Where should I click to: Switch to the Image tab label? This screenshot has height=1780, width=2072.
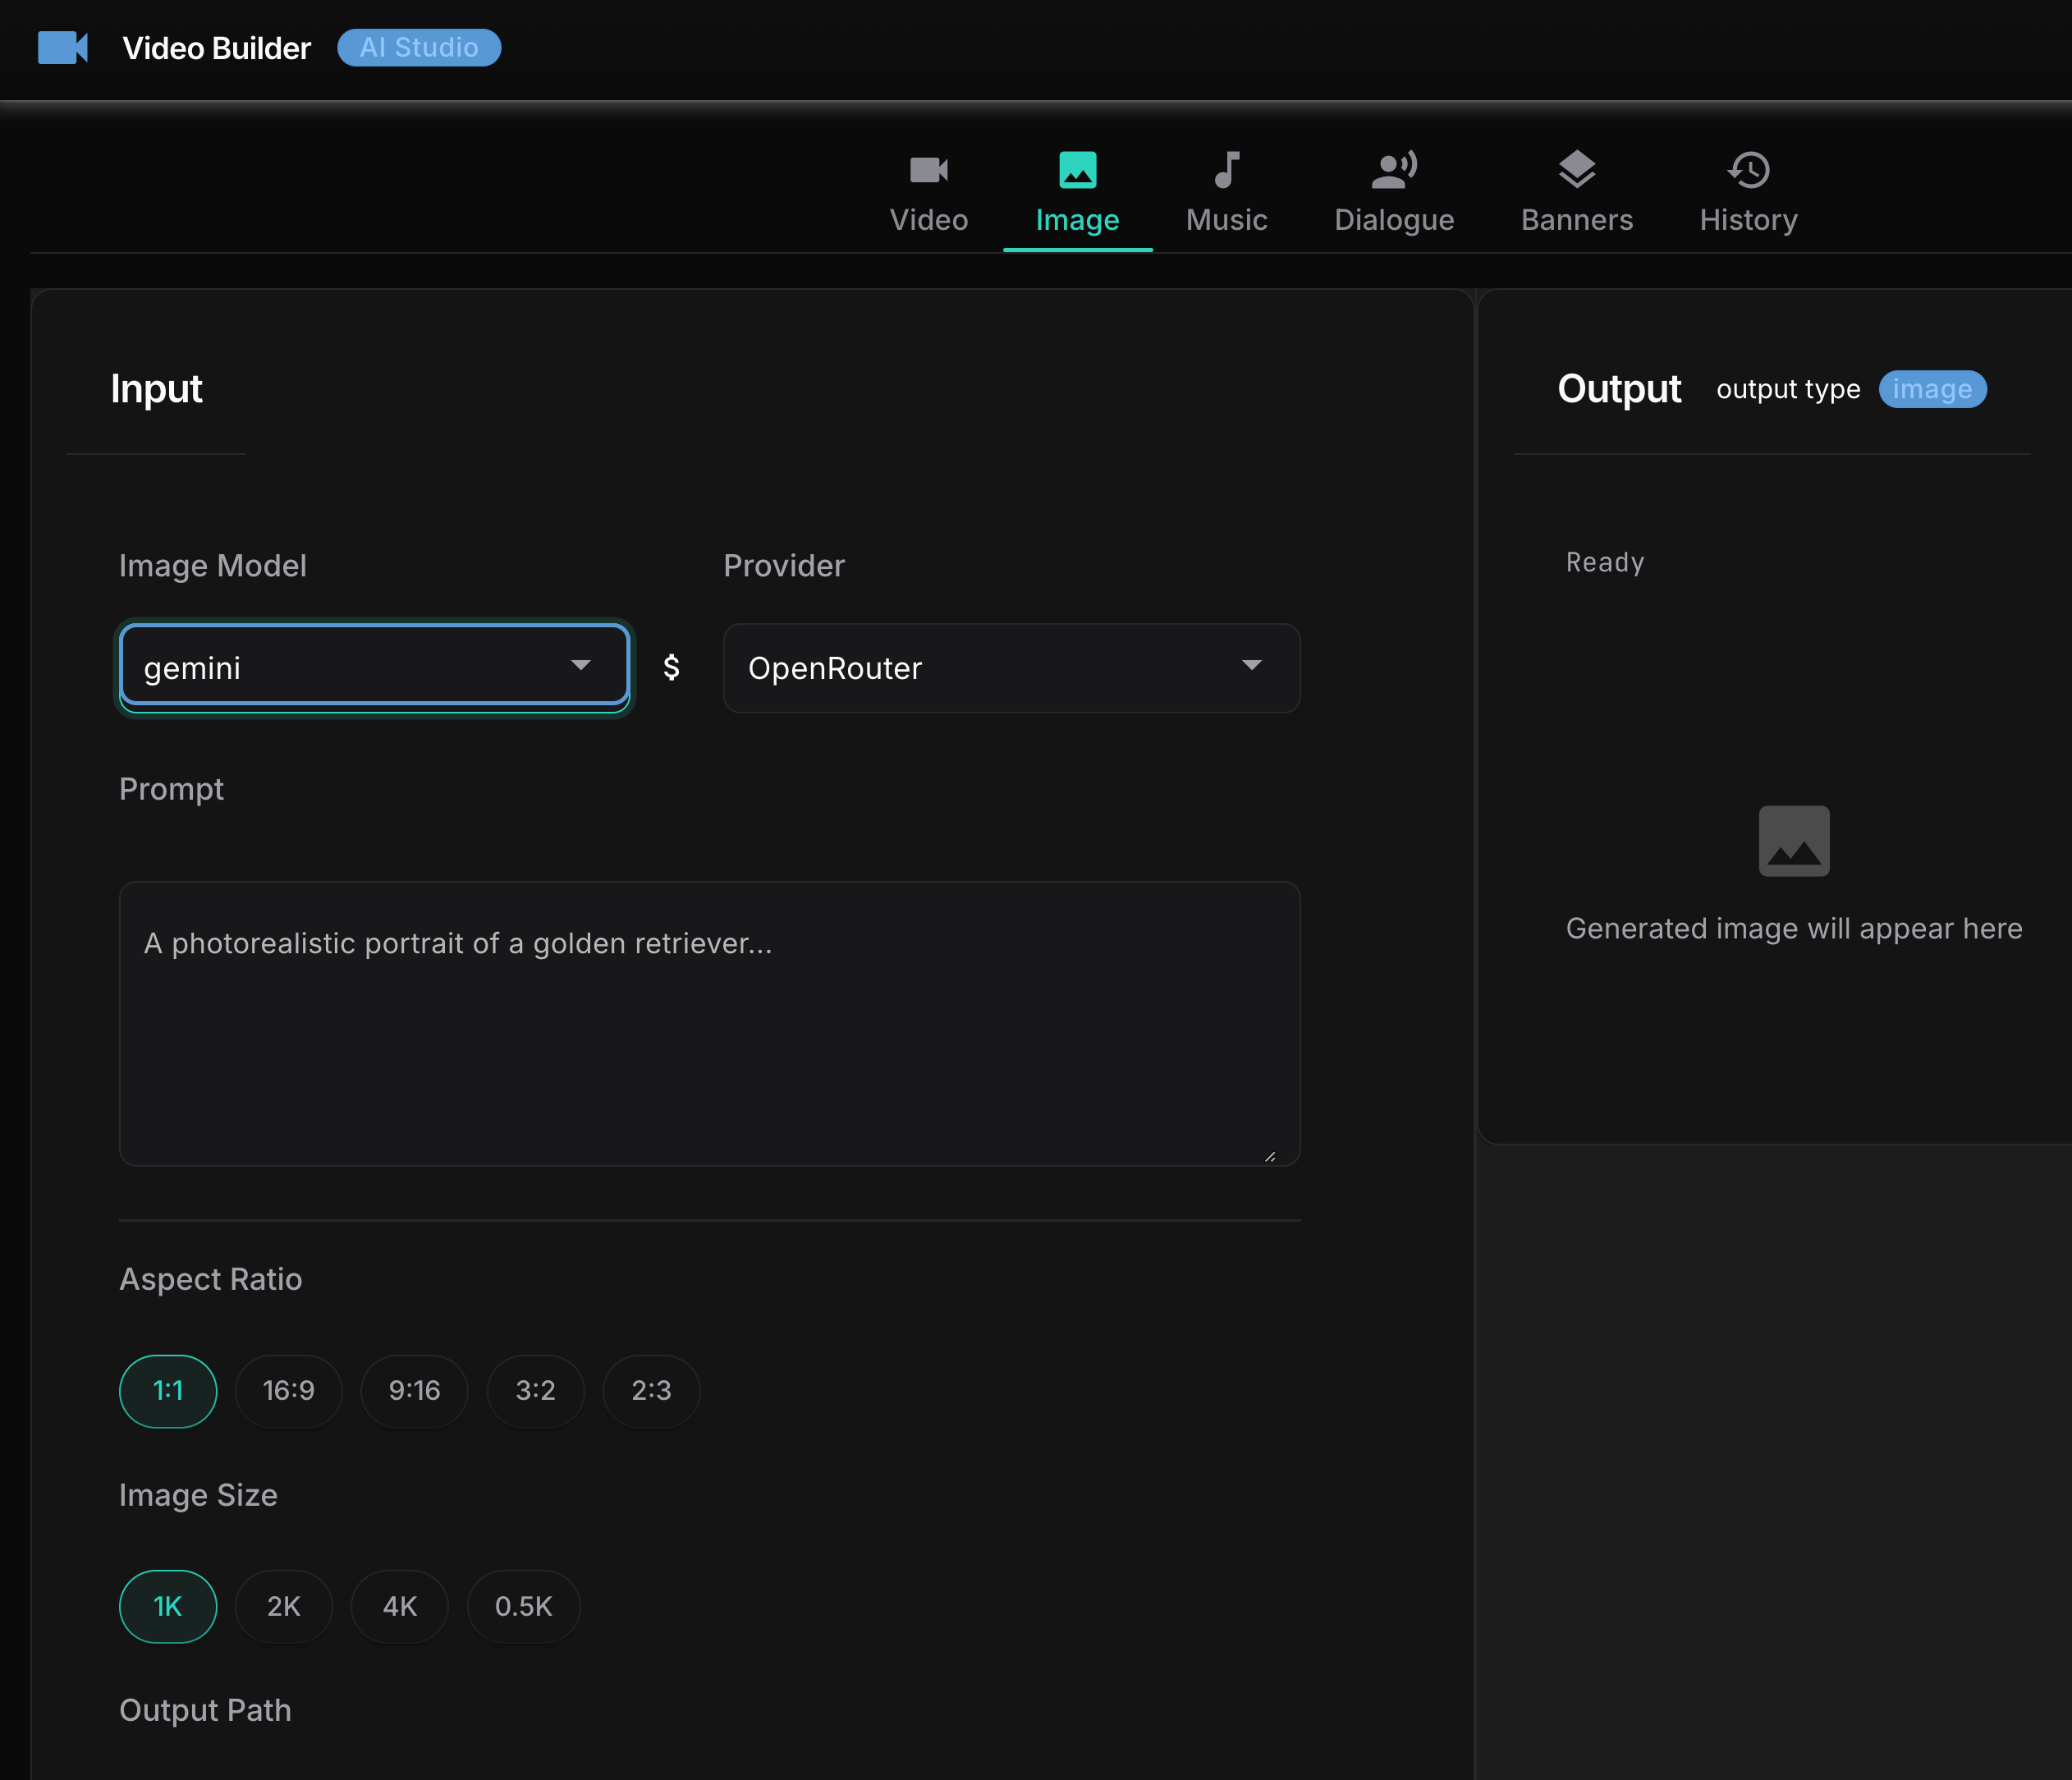pos(1077,220)
